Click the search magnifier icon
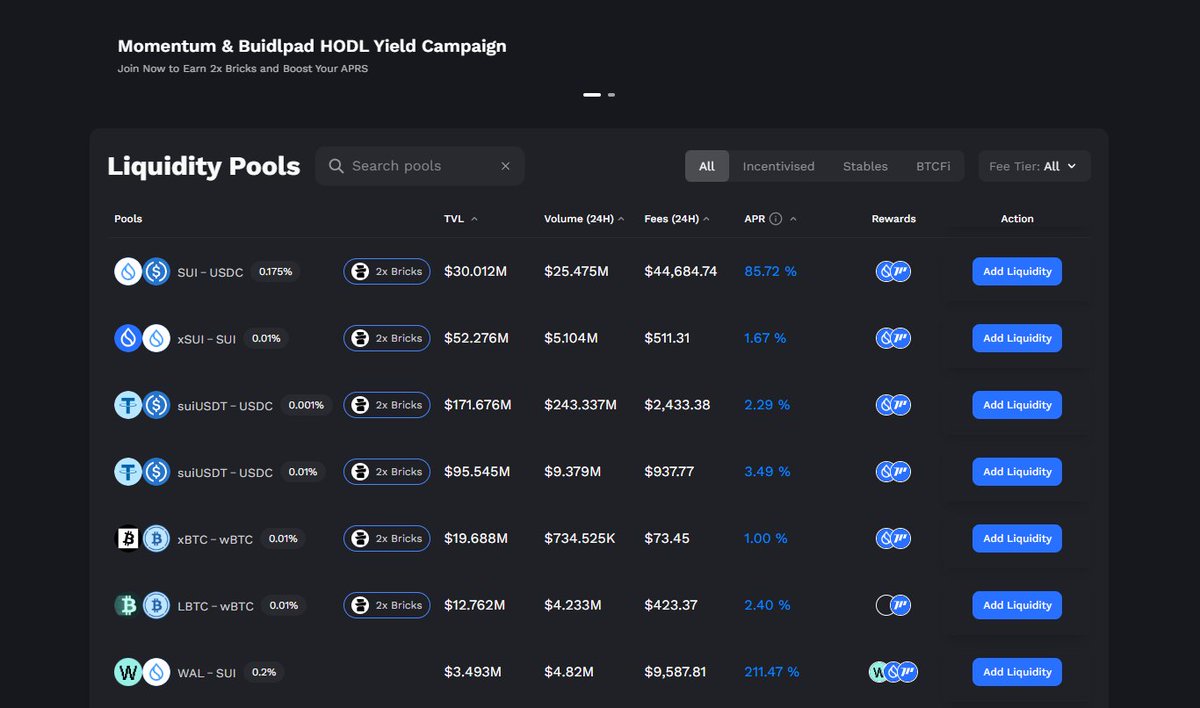 [x=336, y=166]
